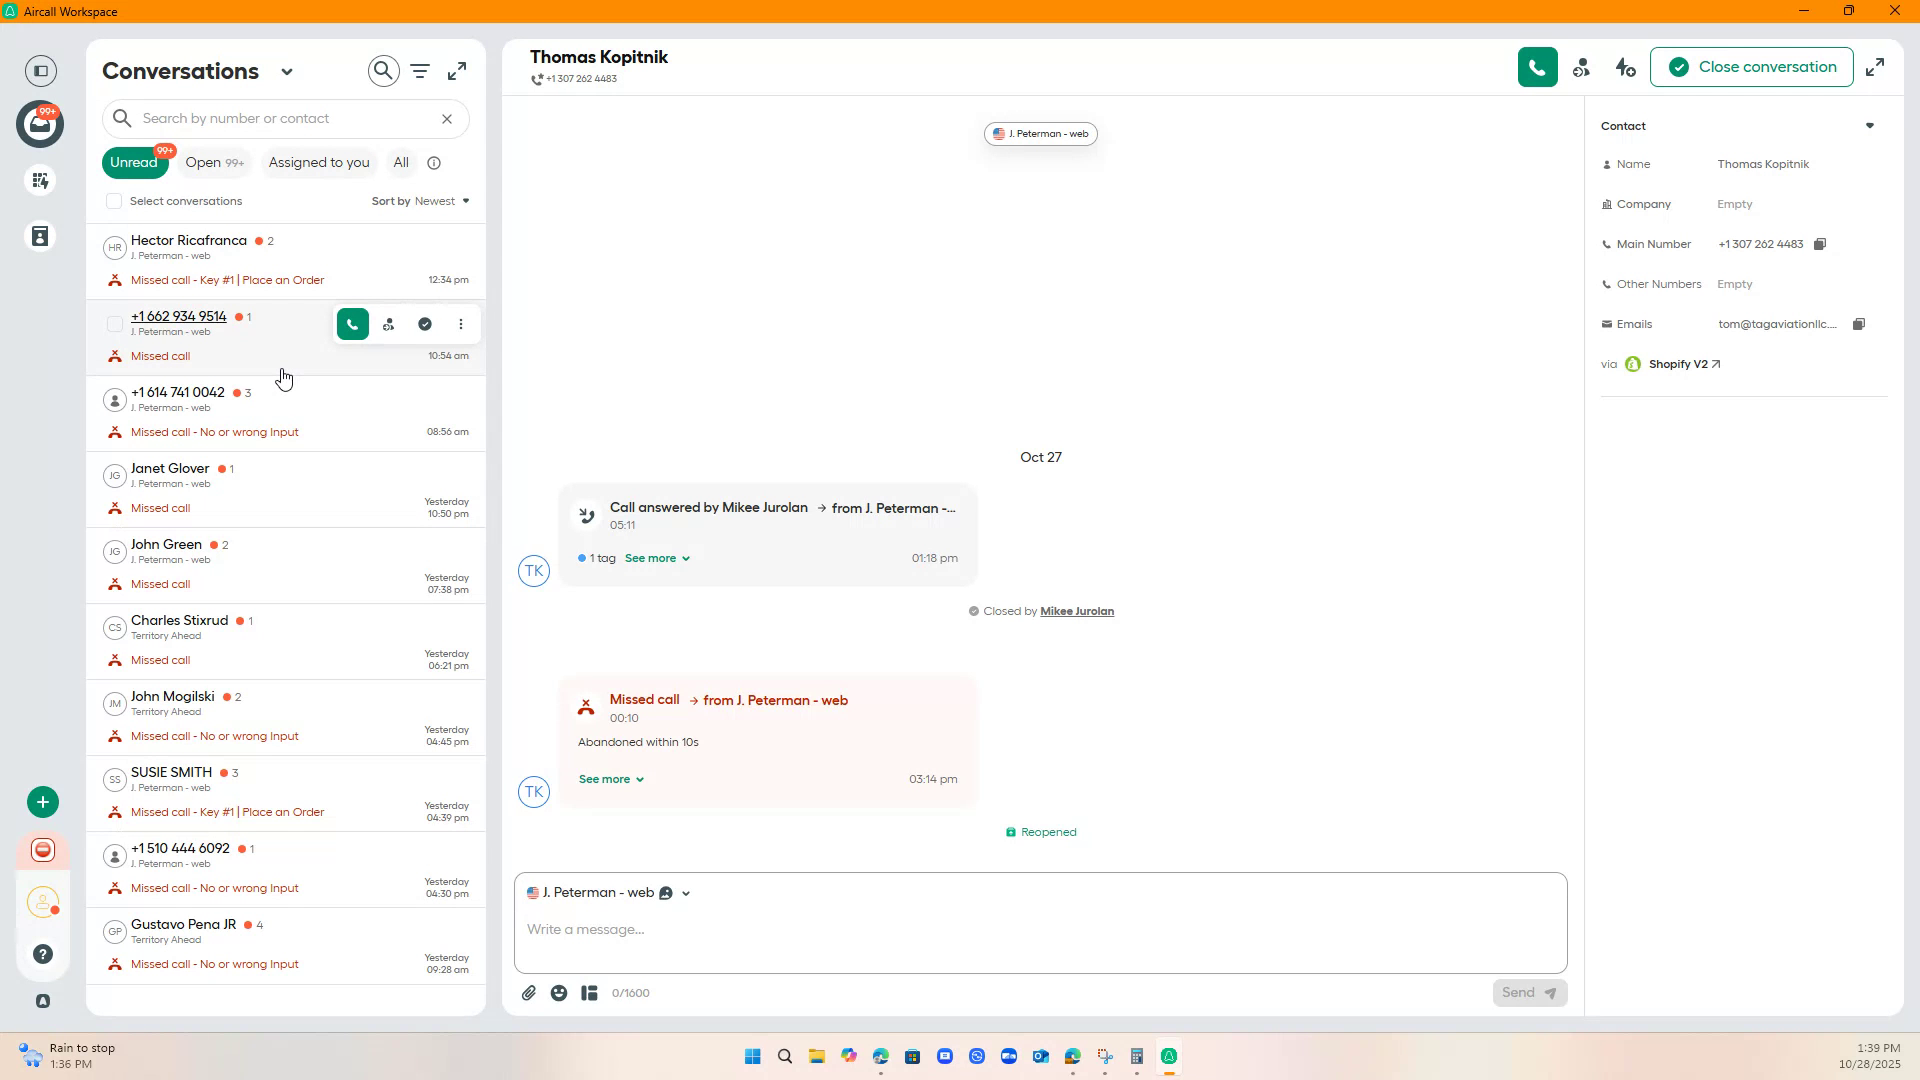Screen dimensions: 1920x1080
Task: Select the green phone call icon
Action: 1537,67
